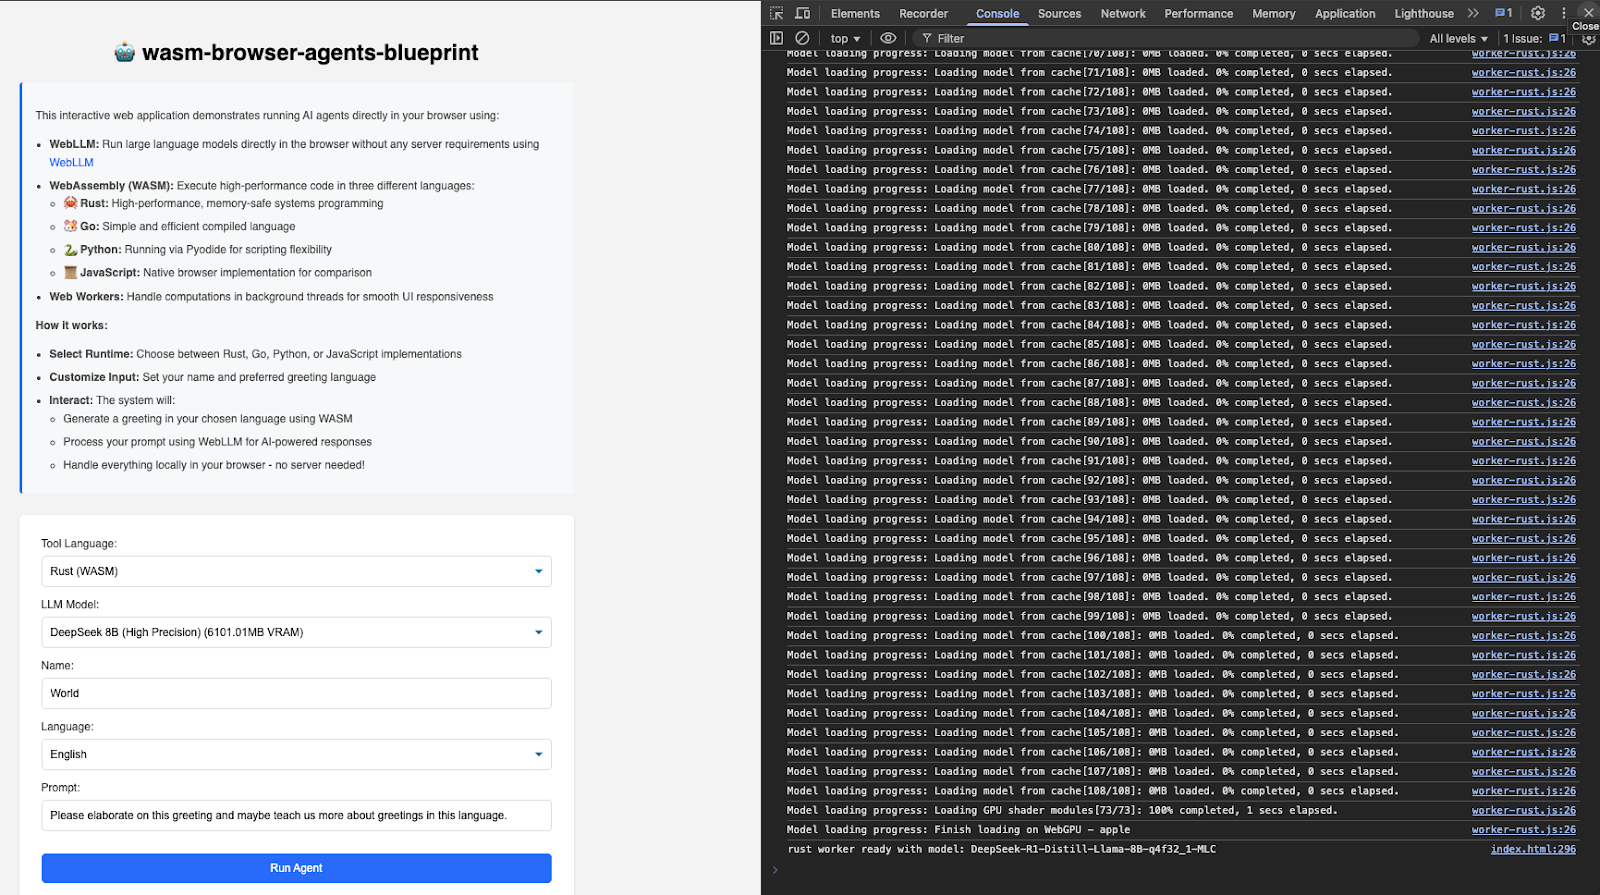The width and height of the screenshot is (1600, 895).
Task: Switch to the Network tab
Action: click(x=1123, y=14)
